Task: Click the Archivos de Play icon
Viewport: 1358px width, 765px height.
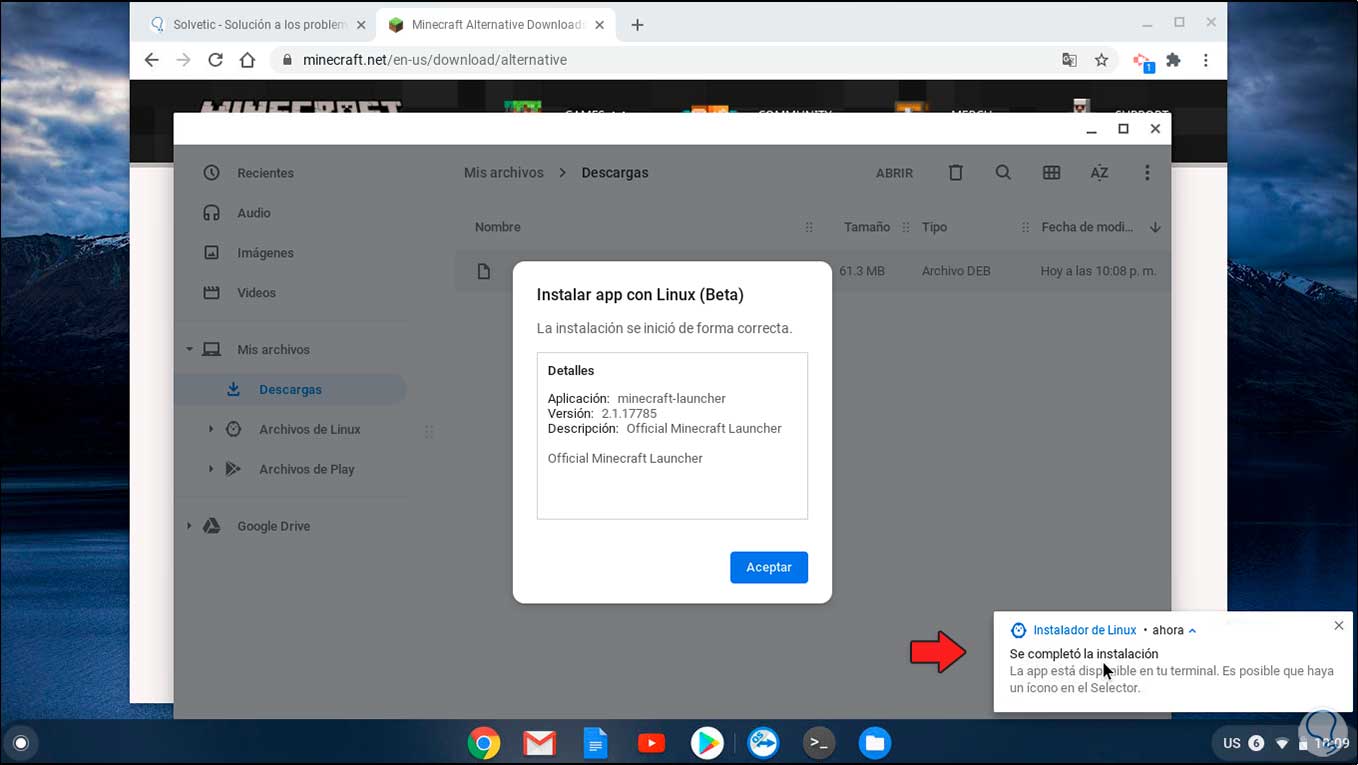Action: [233, 469]
